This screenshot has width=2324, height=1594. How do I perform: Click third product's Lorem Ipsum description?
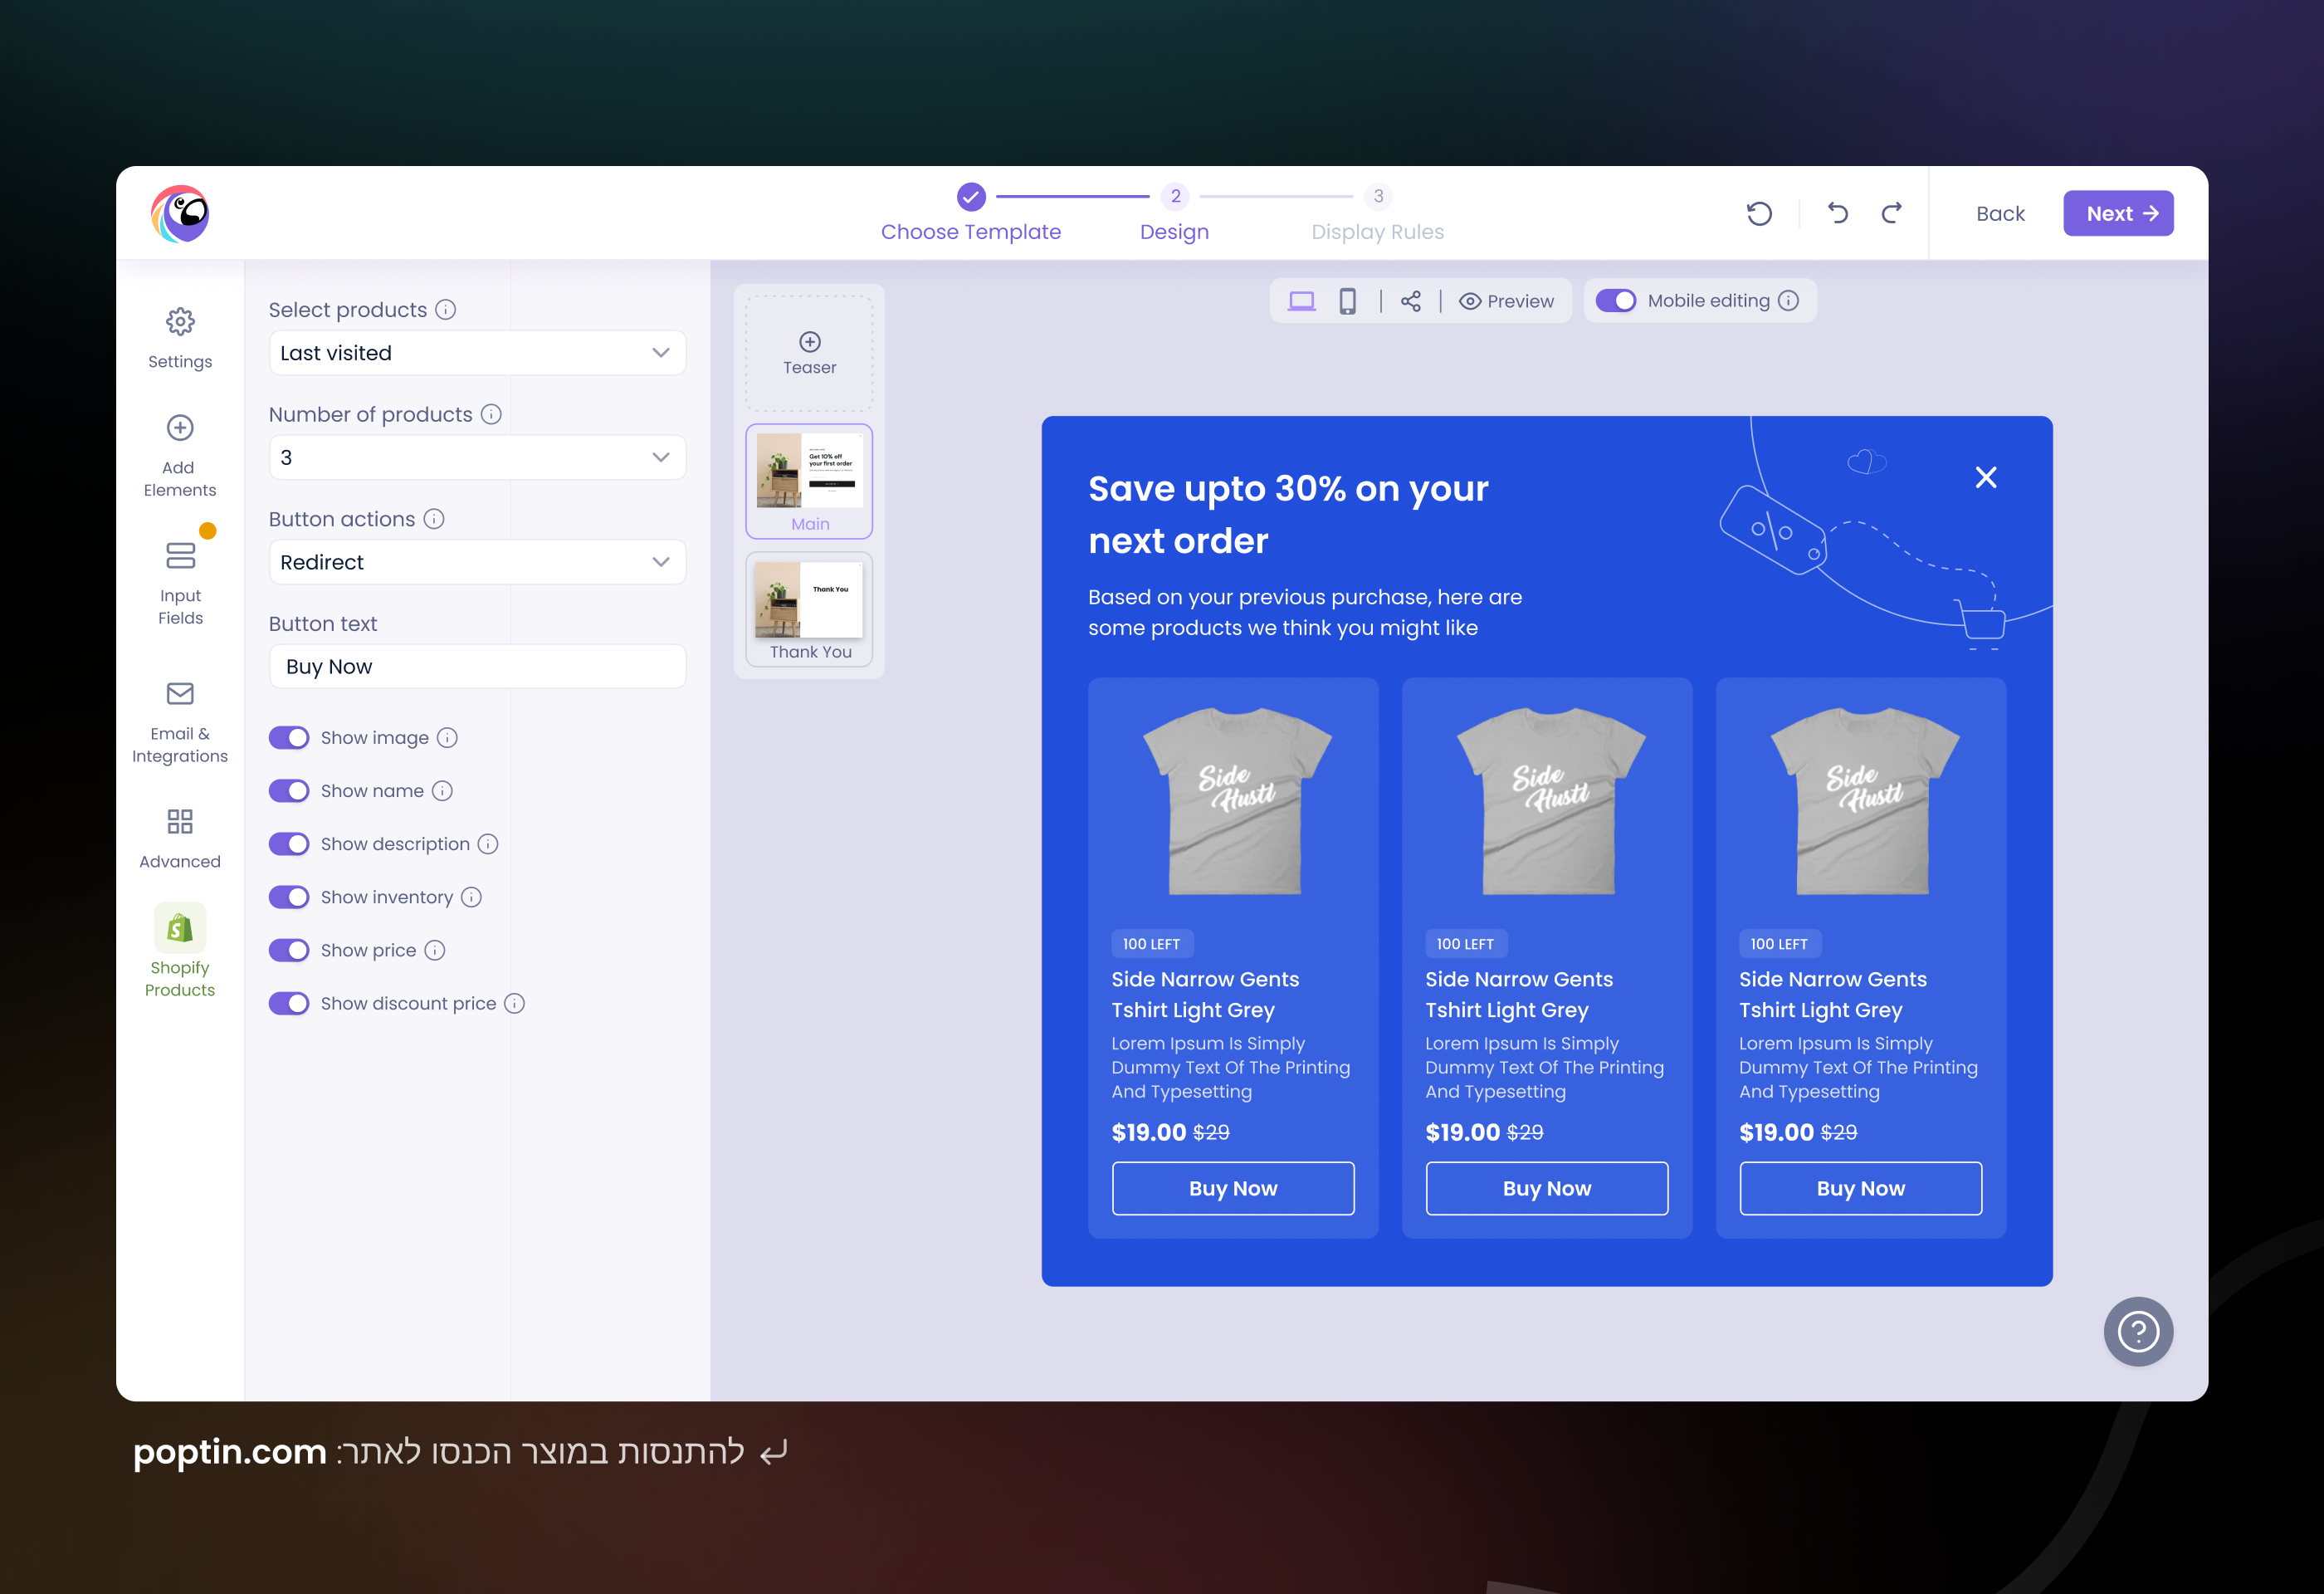pos(1858,1067)
